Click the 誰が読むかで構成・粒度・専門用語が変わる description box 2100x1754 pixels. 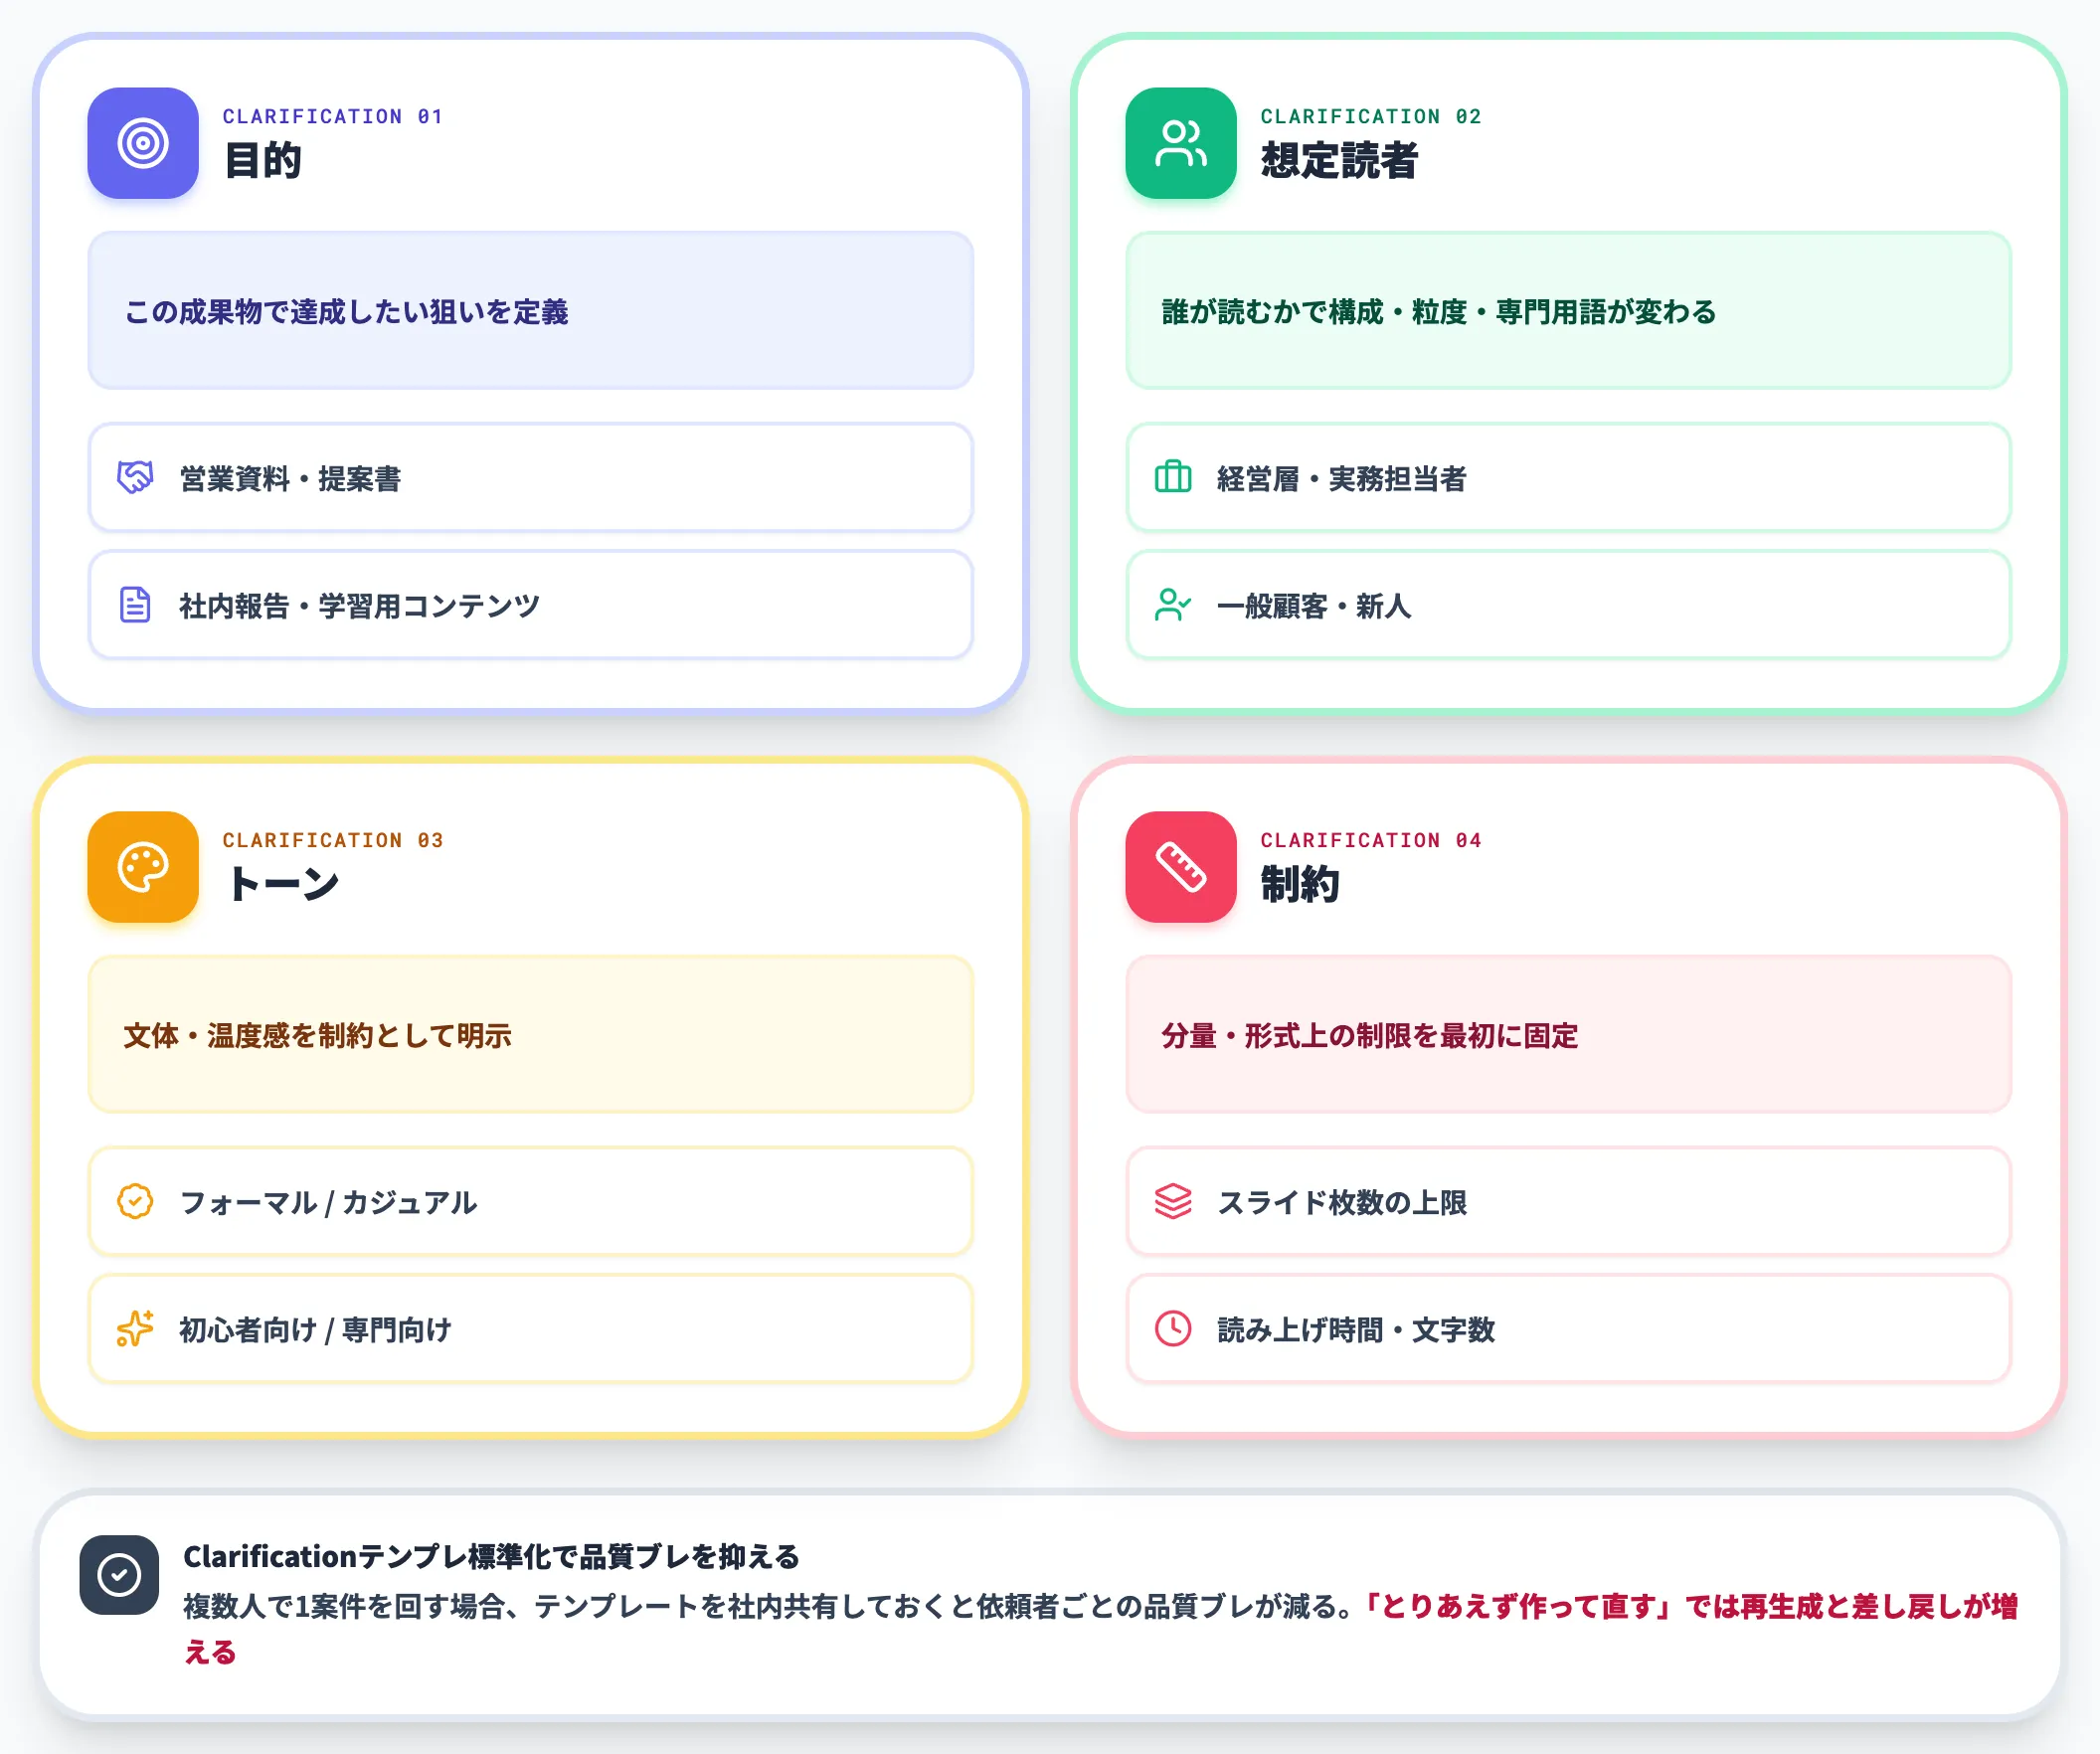tap(1569, 311)
